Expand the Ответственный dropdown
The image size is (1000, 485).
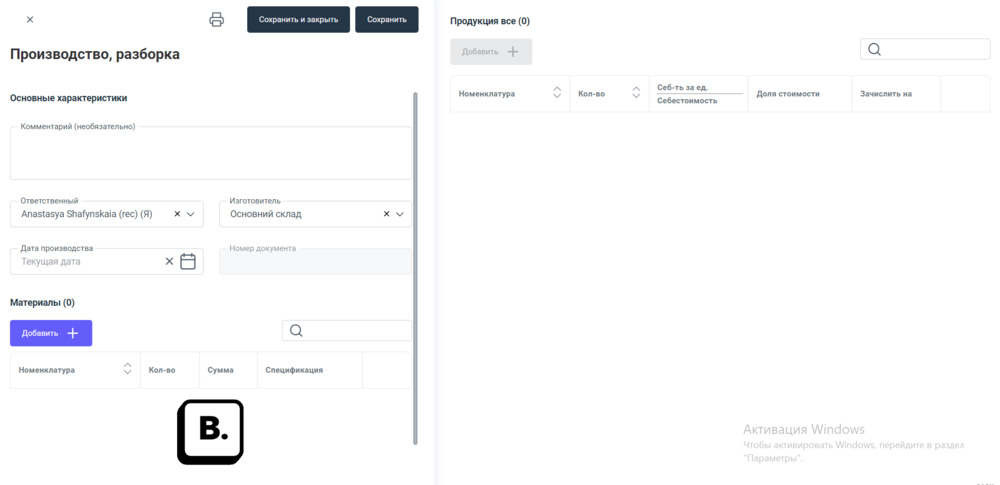click(x=191, y=214)
